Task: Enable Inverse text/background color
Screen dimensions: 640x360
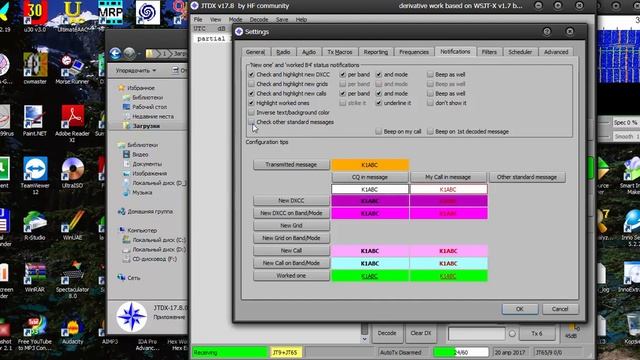Action: pos(251,112)
